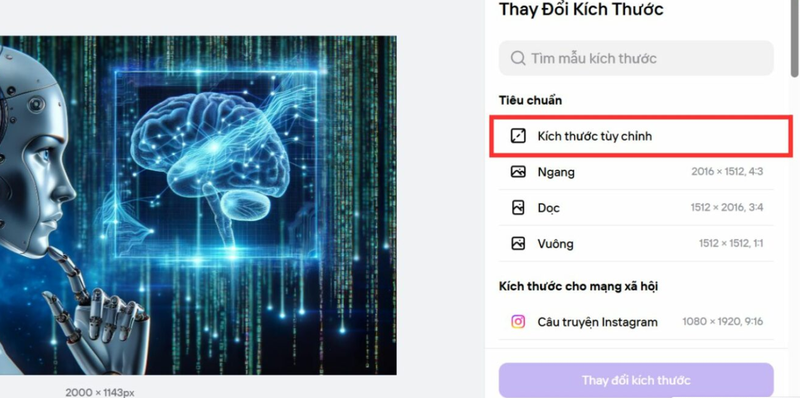
Task: Focus the 'Tìm mẫu kích thước' search field
Action: click(636, 58)
